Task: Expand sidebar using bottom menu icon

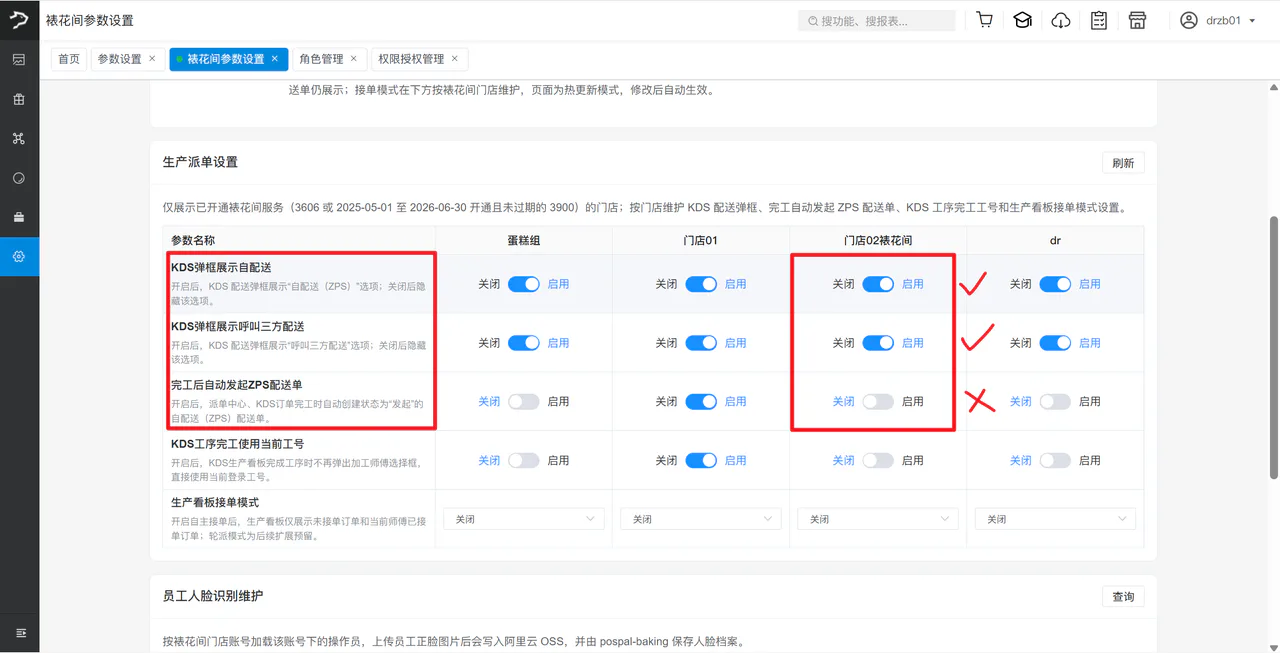Action: coord(21,633)
